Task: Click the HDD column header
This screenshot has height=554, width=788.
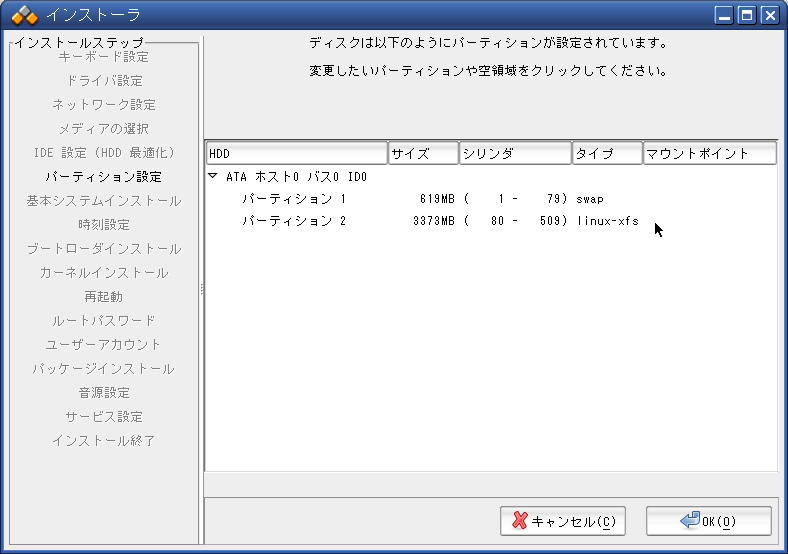Action: (x=296, y=154)
